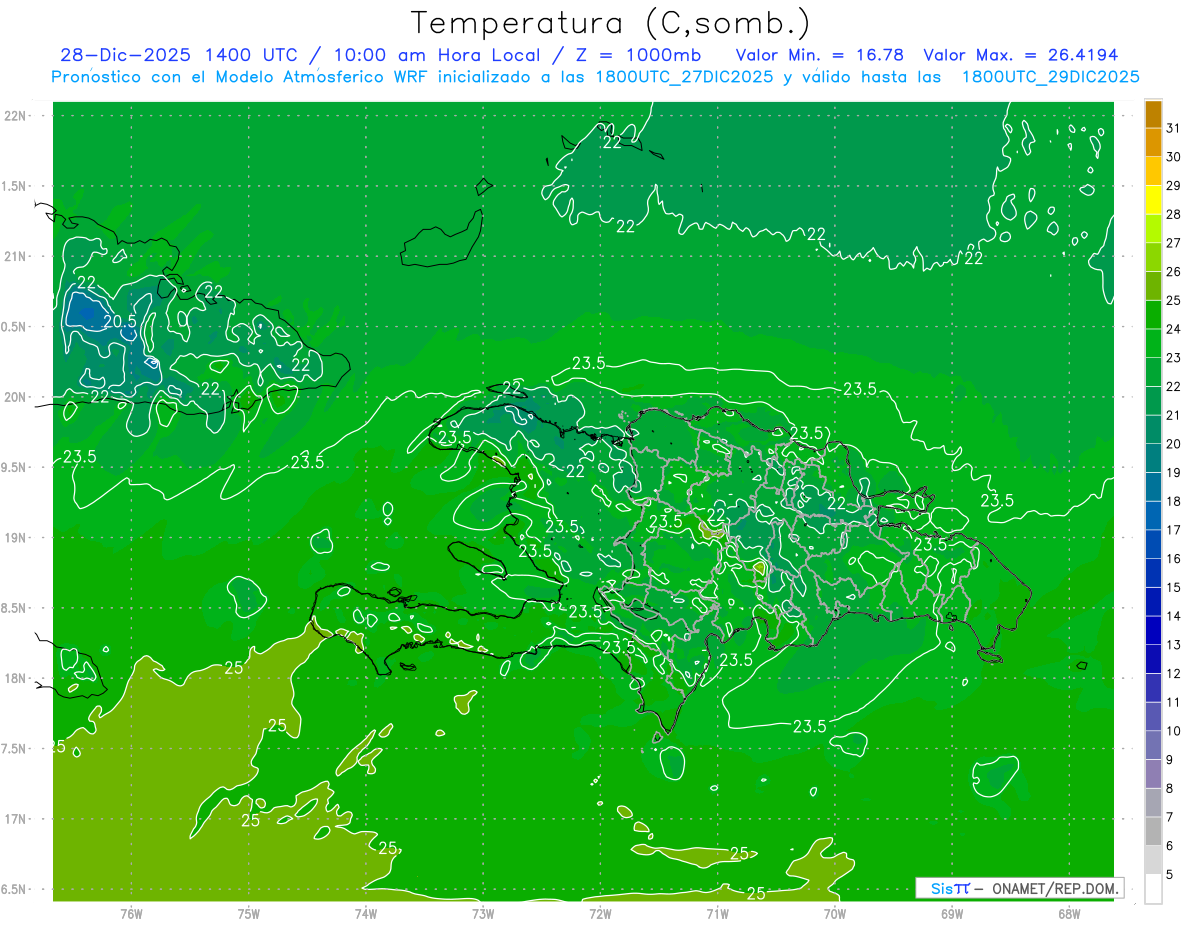Viewport: 1200px width, 927px height.
Task: Click the dark blue legend band between 12 and 13
Action: coord(1153,660)
